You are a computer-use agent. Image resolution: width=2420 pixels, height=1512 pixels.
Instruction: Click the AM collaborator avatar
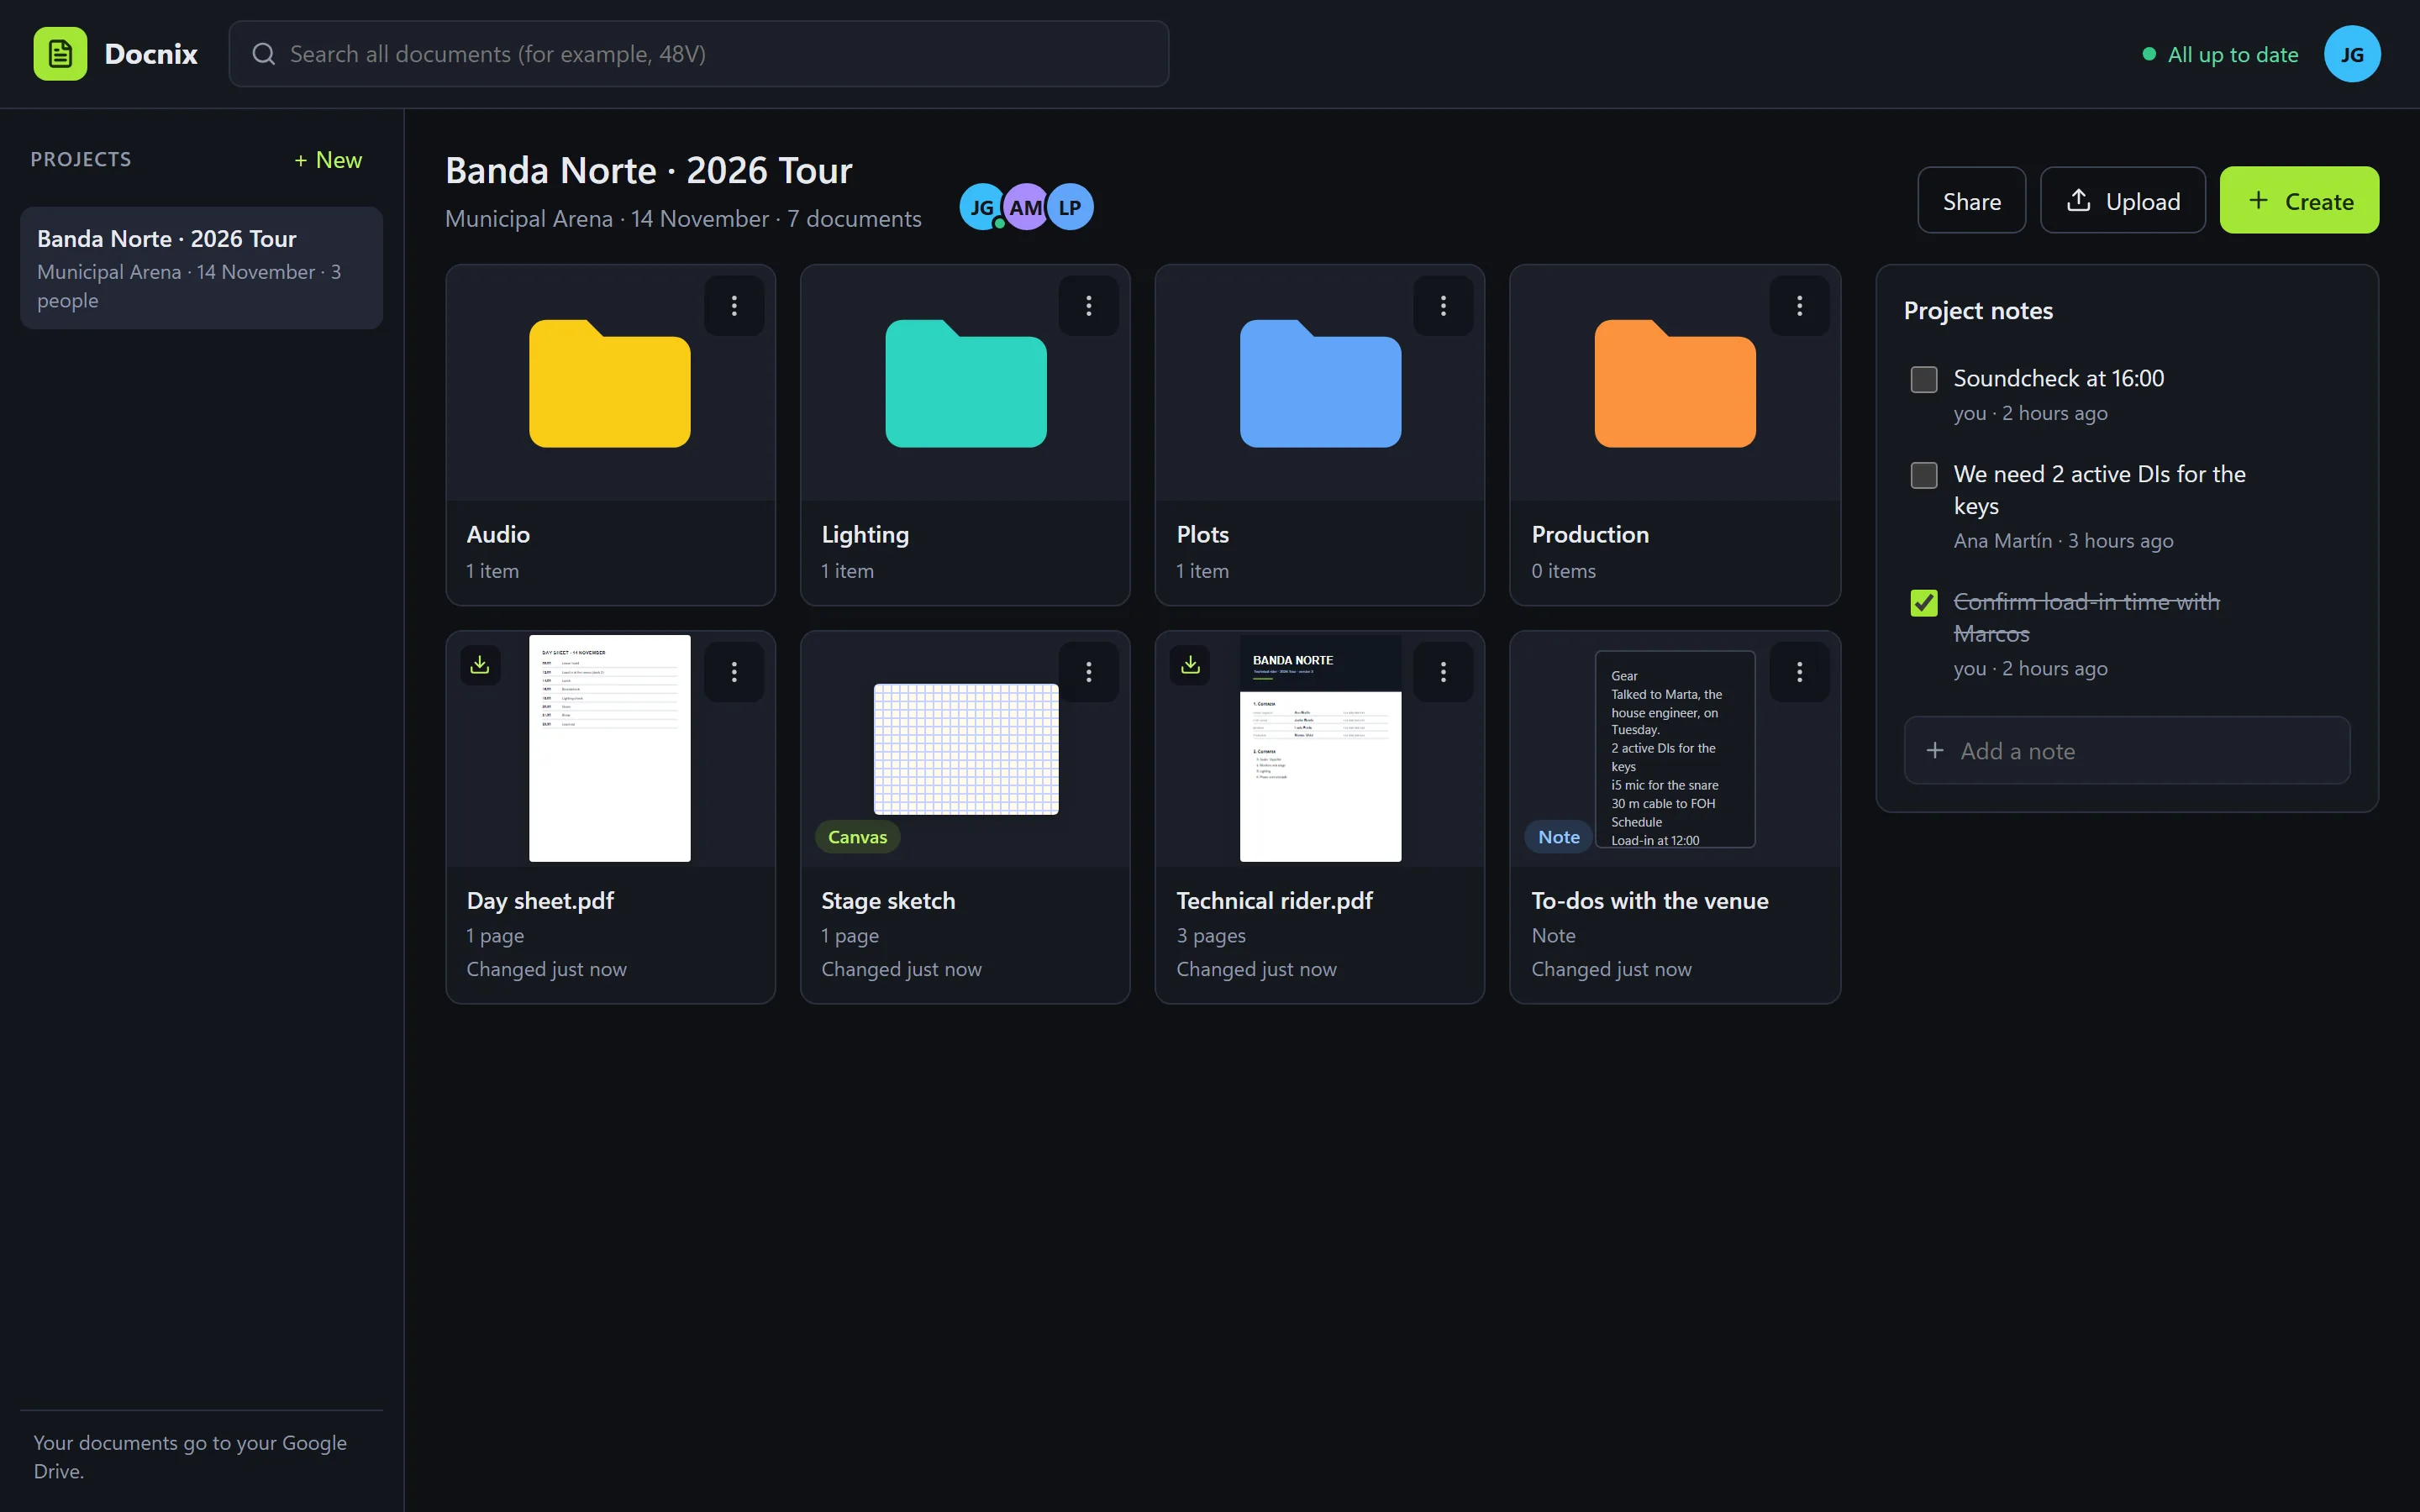(x=1026, y=207)
